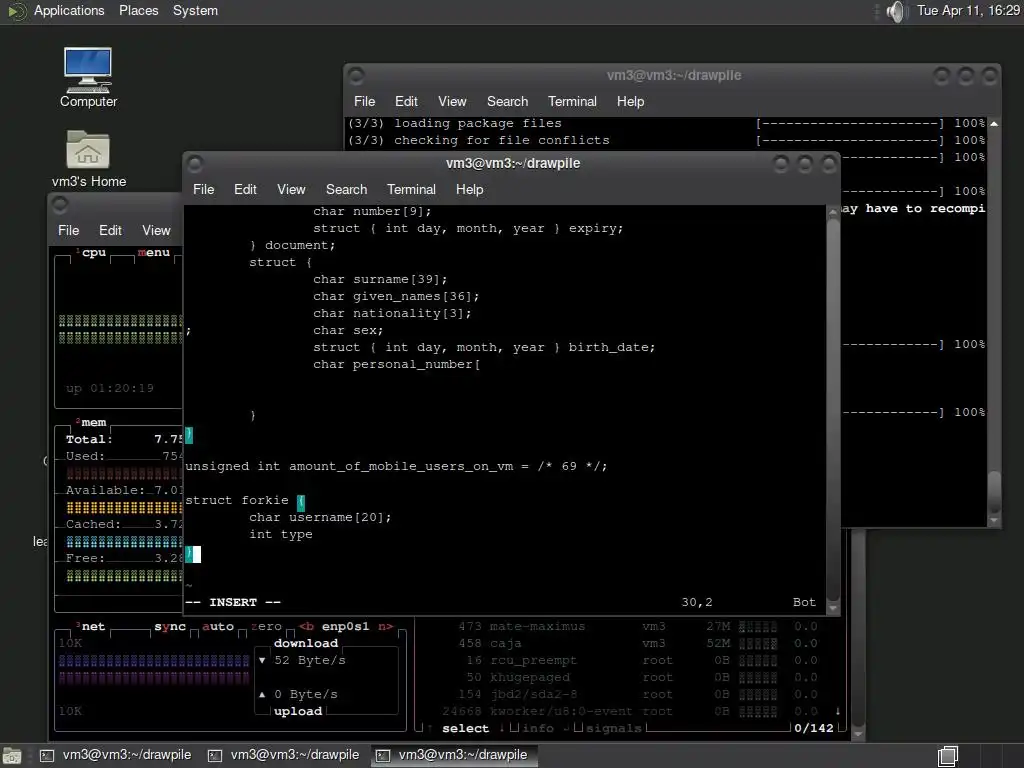This screenshot has width=1024, height=768.
Task: Click the char personal_number[ line in vim
Action: (396, 364)
